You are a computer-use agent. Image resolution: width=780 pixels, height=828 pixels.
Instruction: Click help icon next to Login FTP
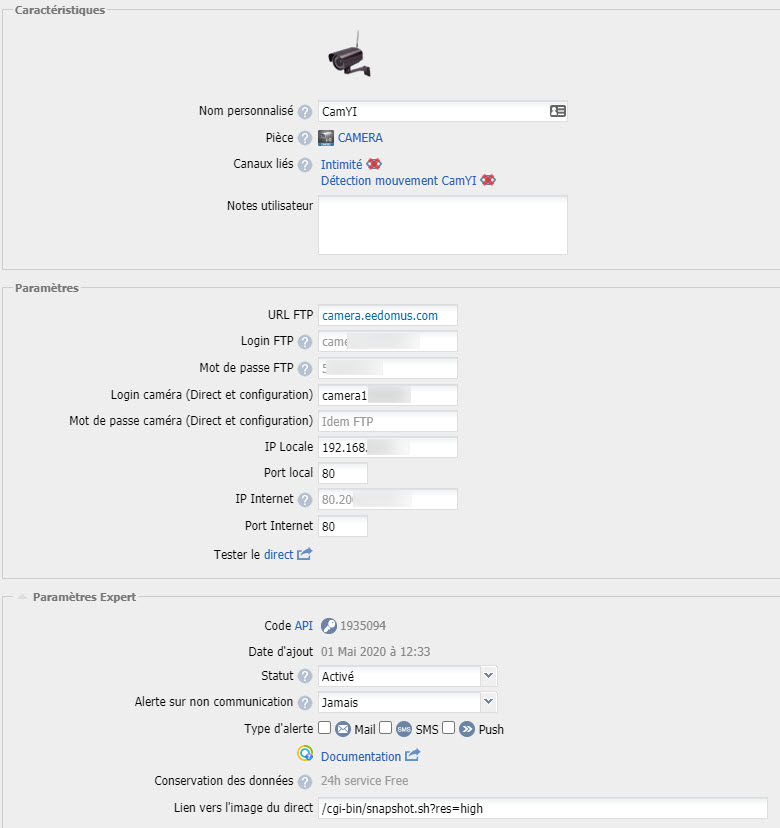(x=305, y=342)
